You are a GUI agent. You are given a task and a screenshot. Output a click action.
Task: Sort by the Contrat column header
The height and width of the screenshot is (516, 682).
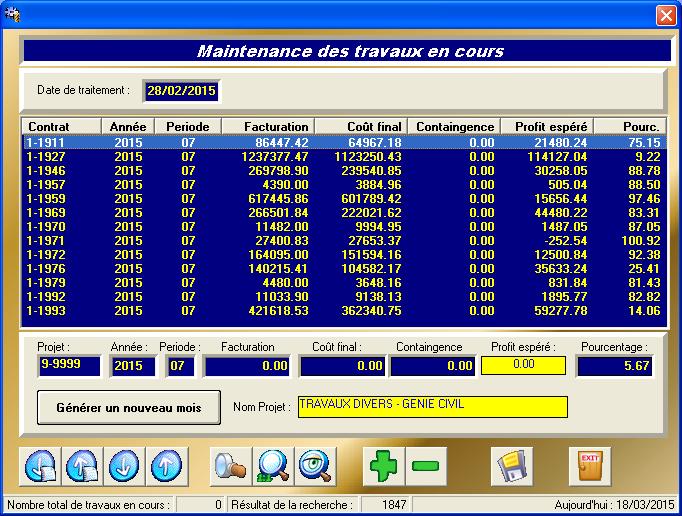61,127
